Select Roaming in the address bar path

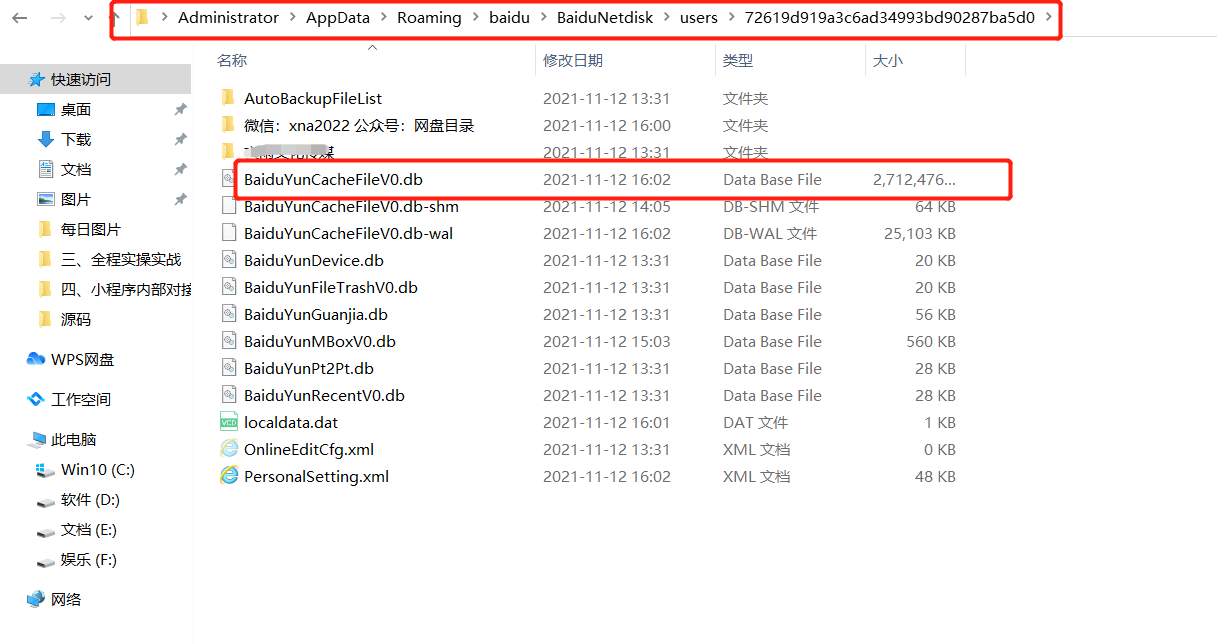click(430, 17)
